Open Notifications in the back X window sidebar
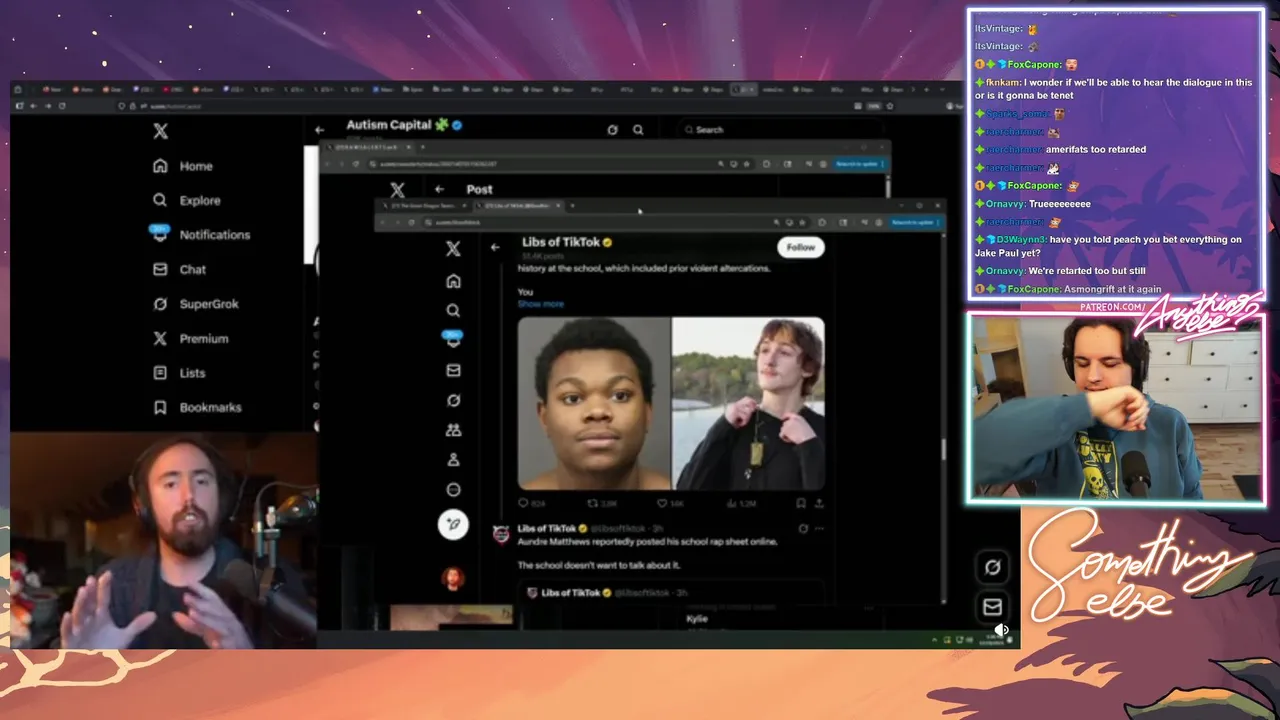Viewport: 1280px width, 720px height. point(201,234)
